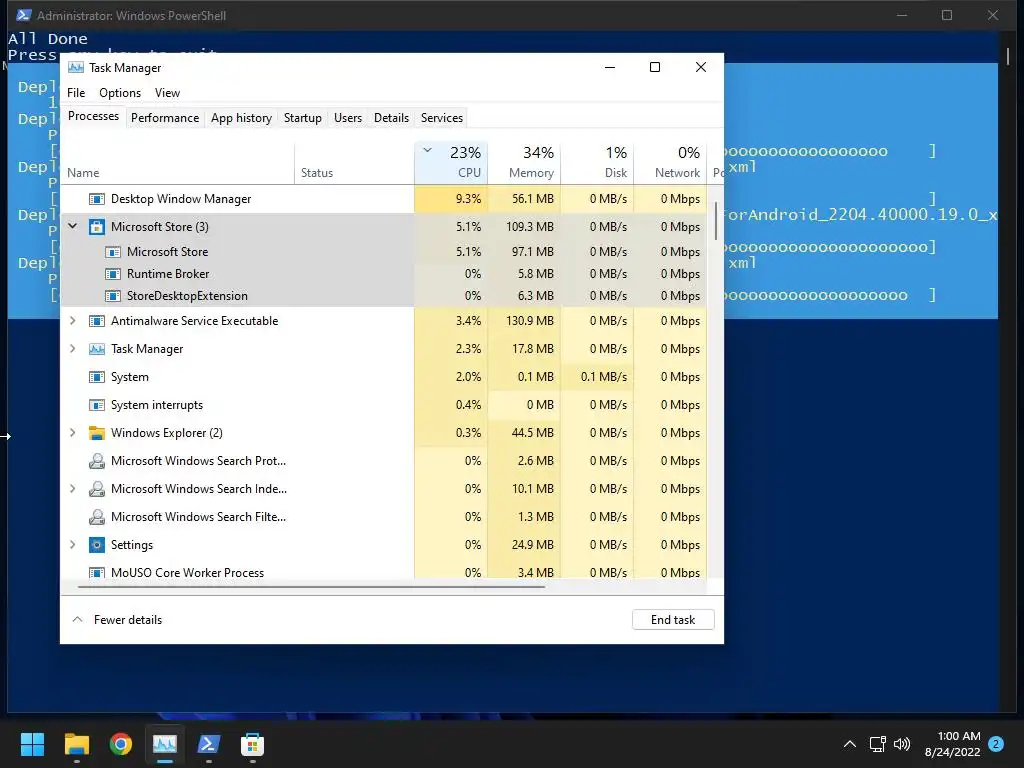
Task: Click the Windows Explorer folder icon
Action: pyautogui.click(x=97, y=433)
